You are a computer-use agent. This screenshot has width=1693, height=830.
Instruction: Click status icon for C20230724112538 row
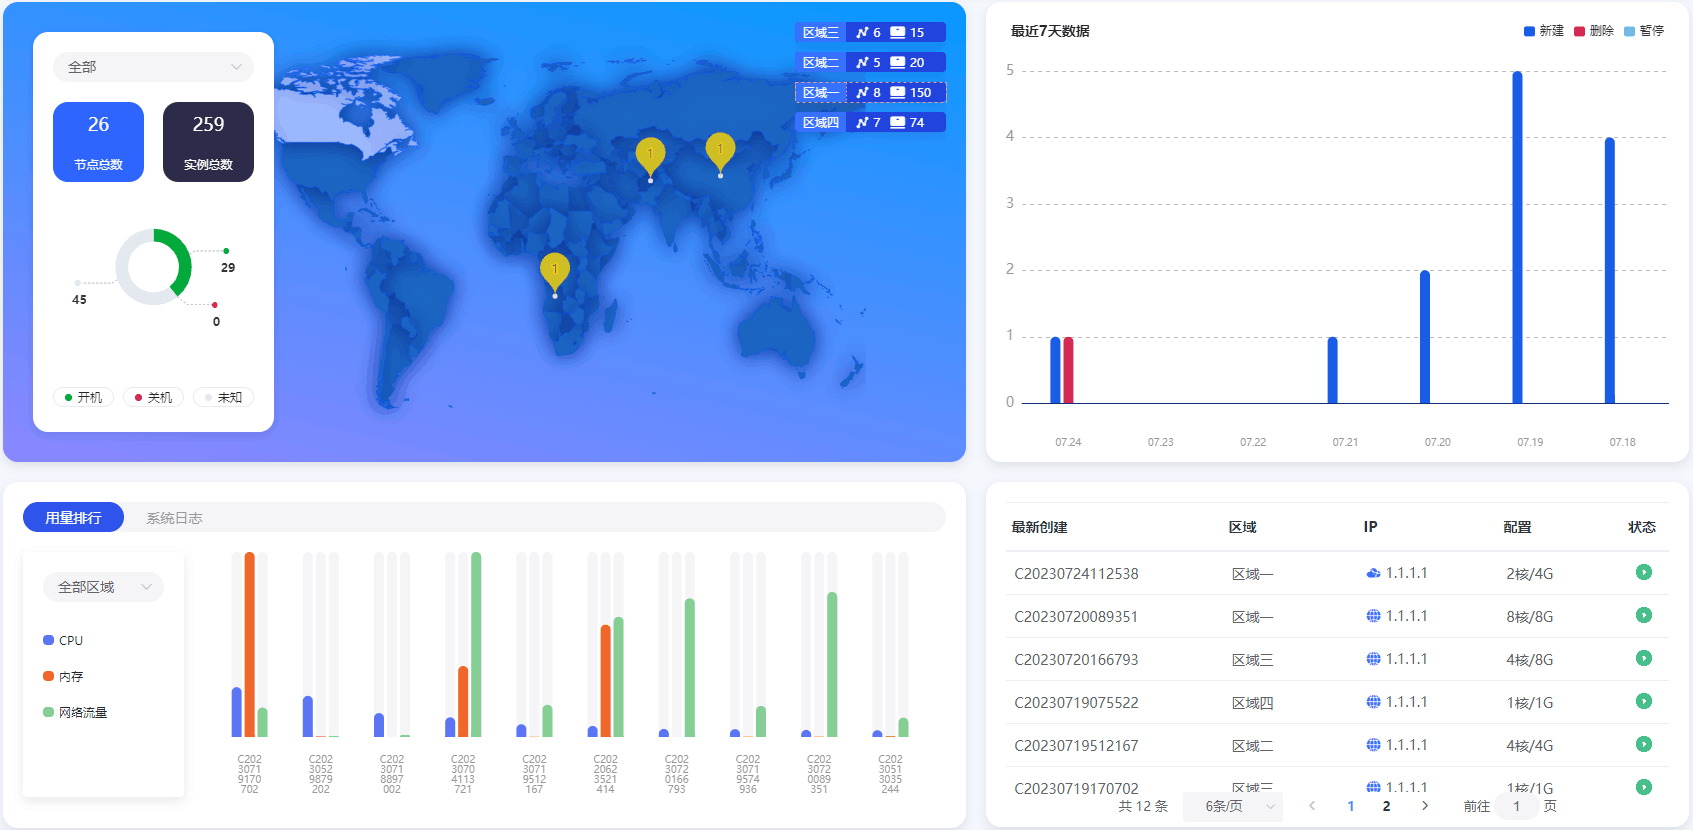point(1643,573)
